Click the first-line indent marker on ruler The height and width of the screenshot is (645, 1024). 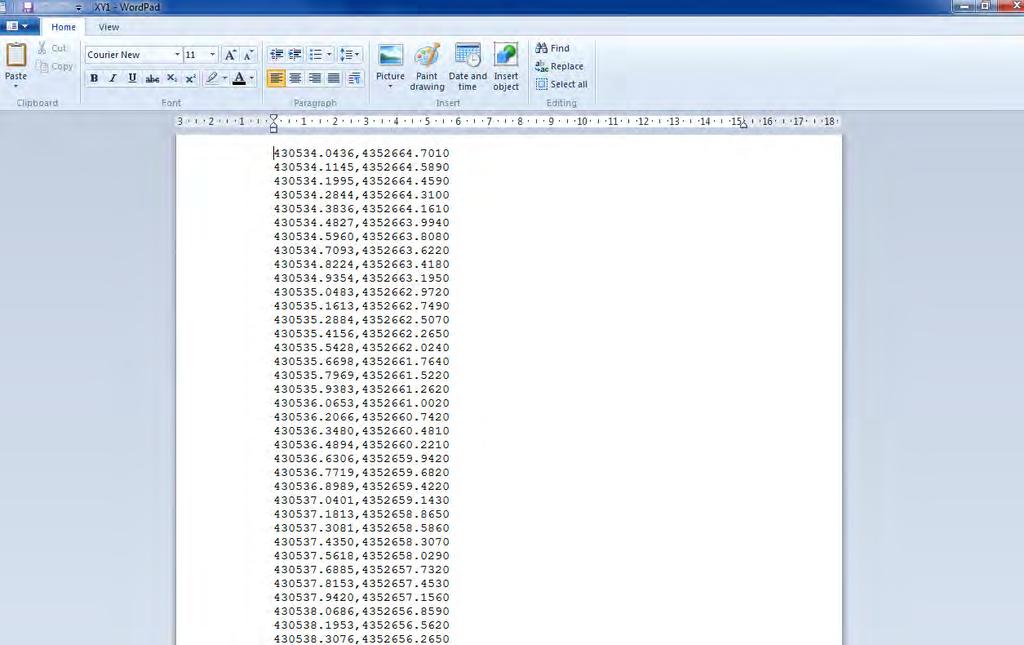click(274, 118)
